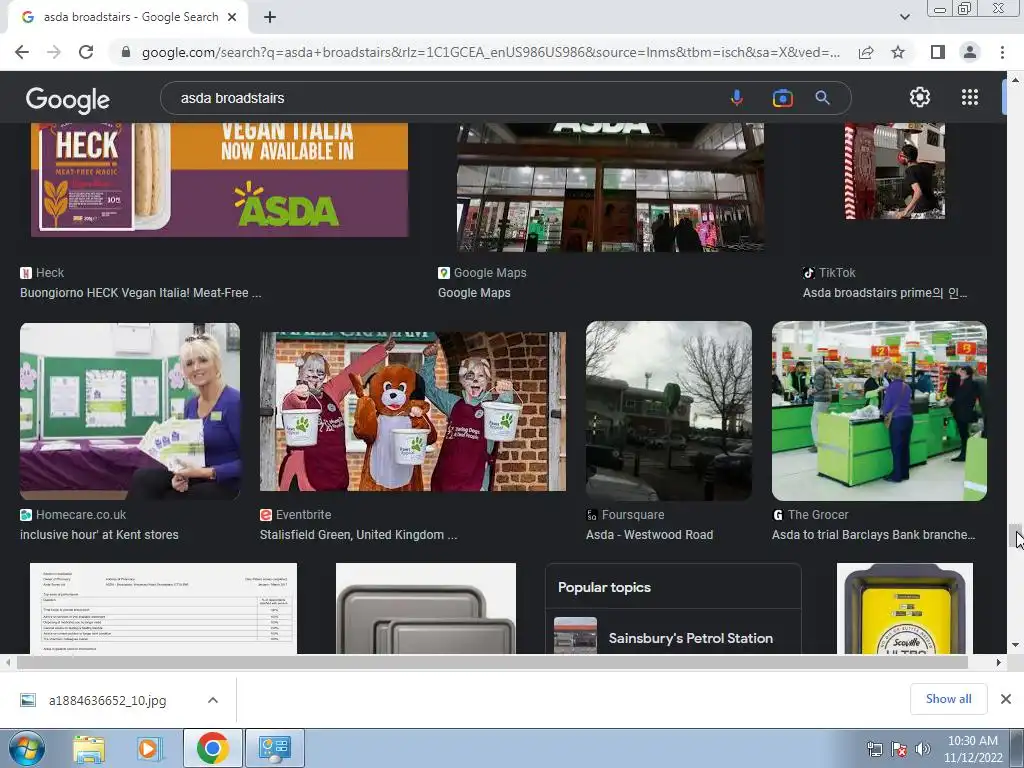1024x768 pixels.
Task: Open the TikTok Asda broadstairs image
Action: (x=895, y=171)
